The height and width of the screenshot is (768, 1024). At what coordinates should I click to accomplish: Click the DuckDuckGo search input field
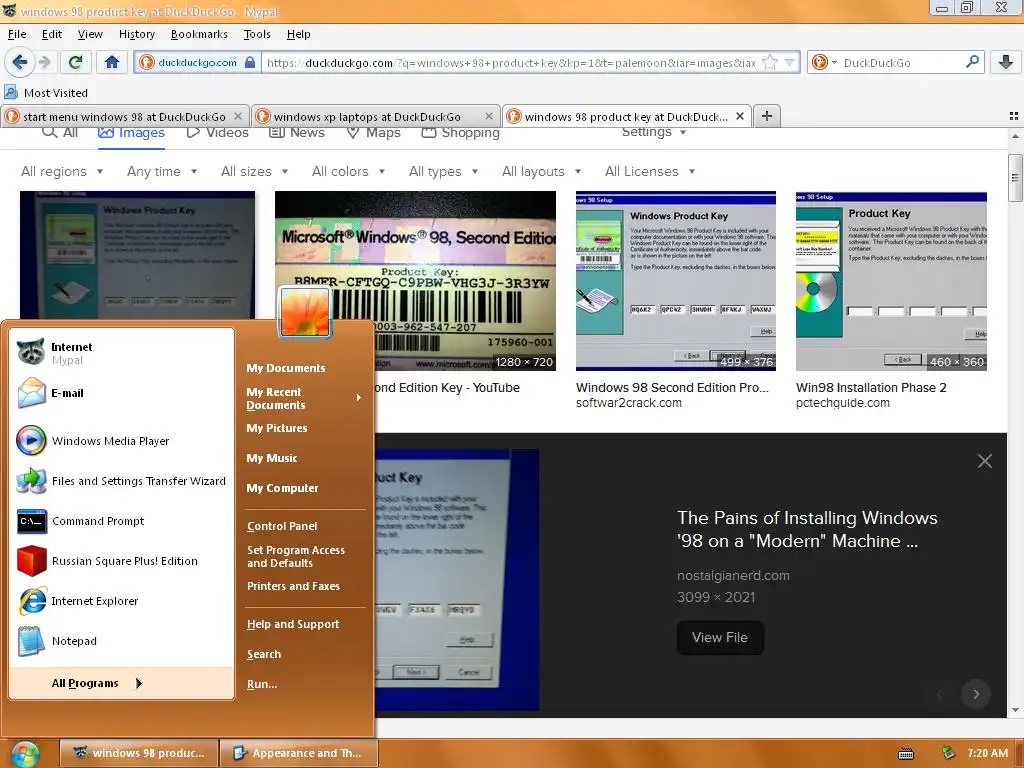click(903, 63)
